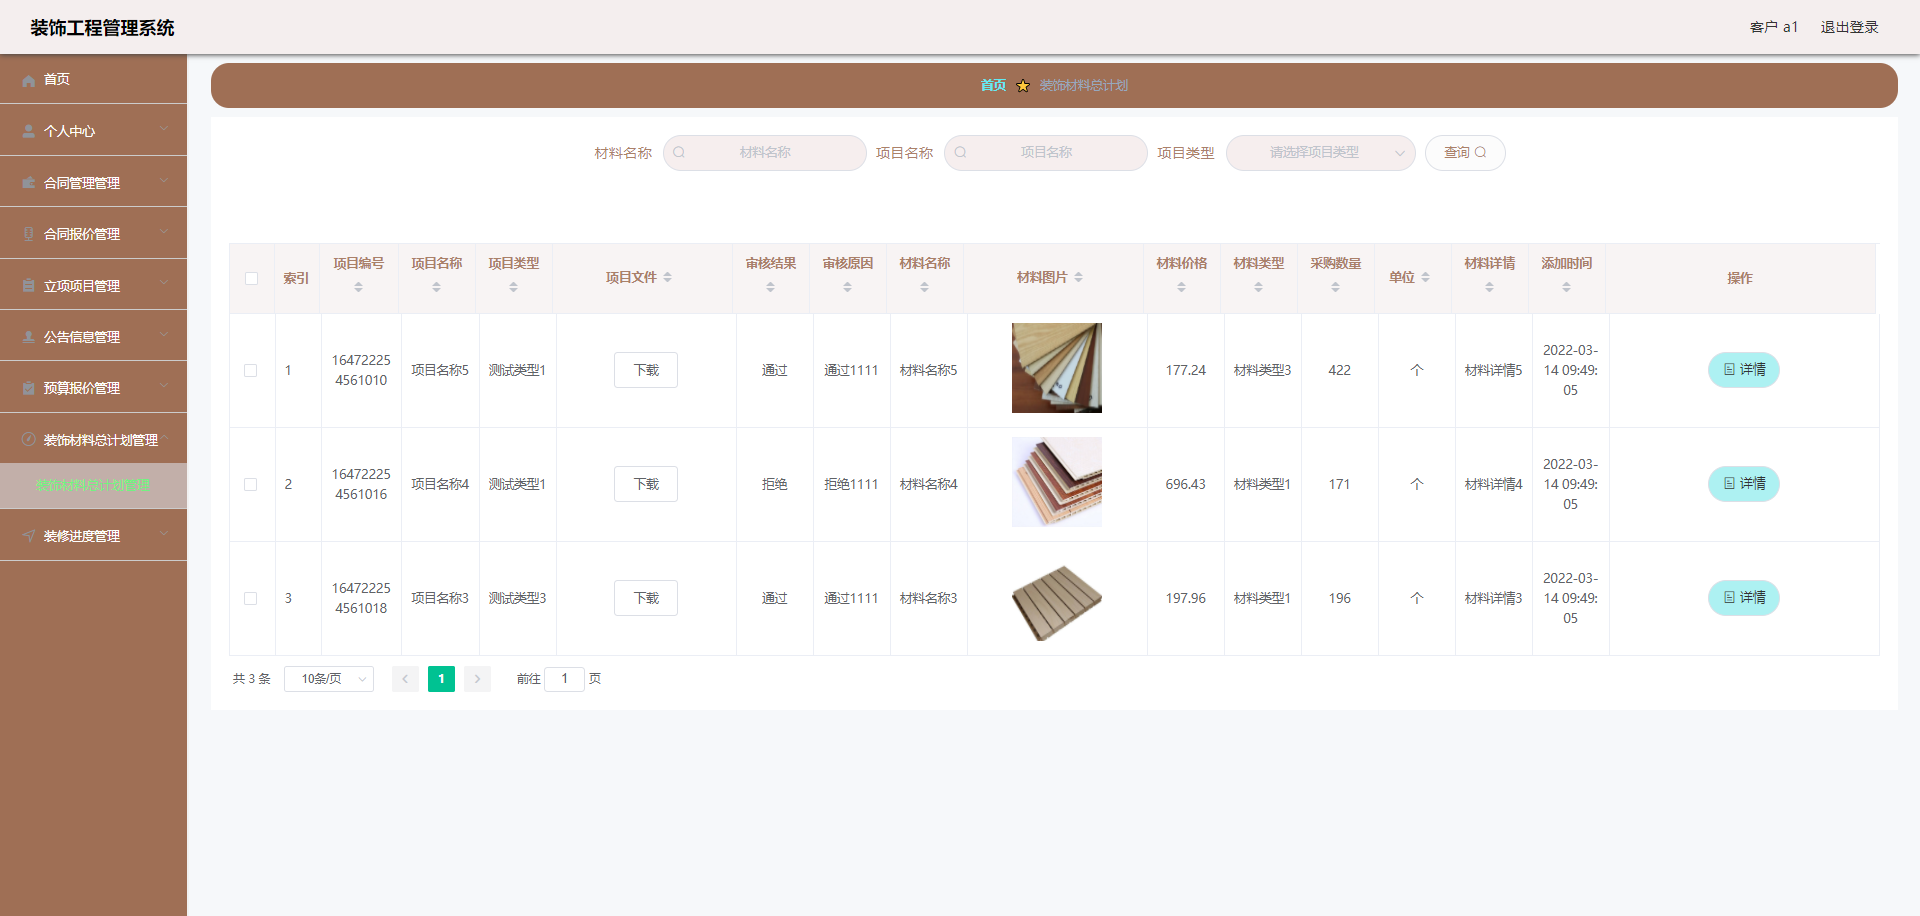Sort by 采购数量 column arrows
The height and width of the screenshot is (916, 1920).
(1335, 287)
